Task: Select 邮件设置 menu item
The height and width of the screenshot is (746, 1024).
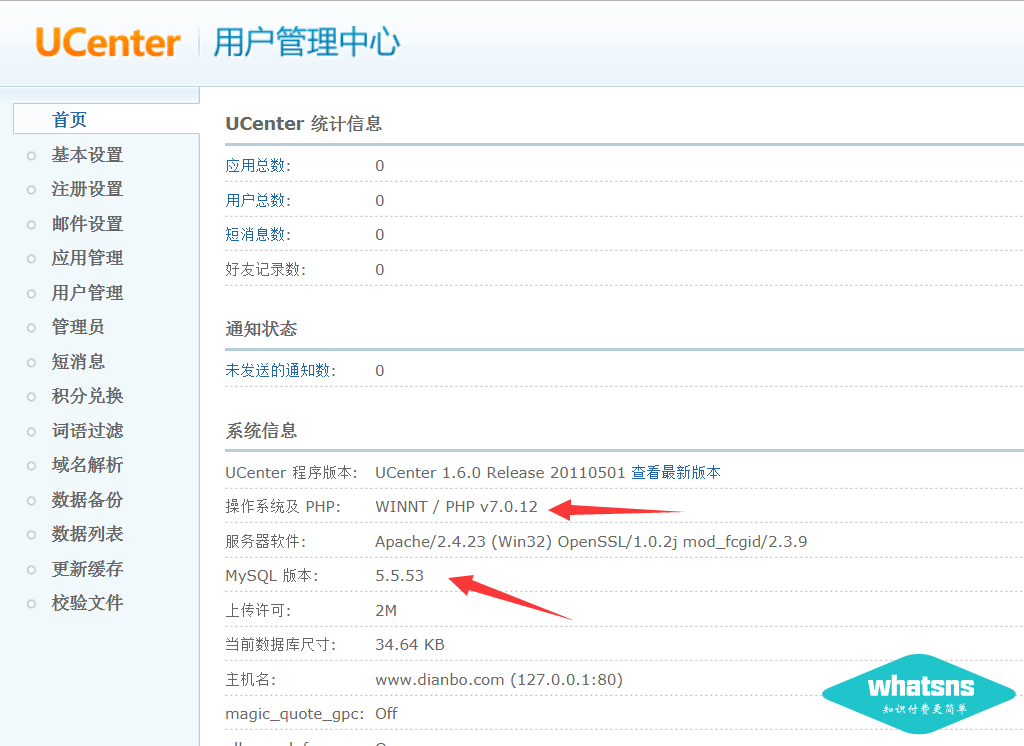Action: [87, 224]
